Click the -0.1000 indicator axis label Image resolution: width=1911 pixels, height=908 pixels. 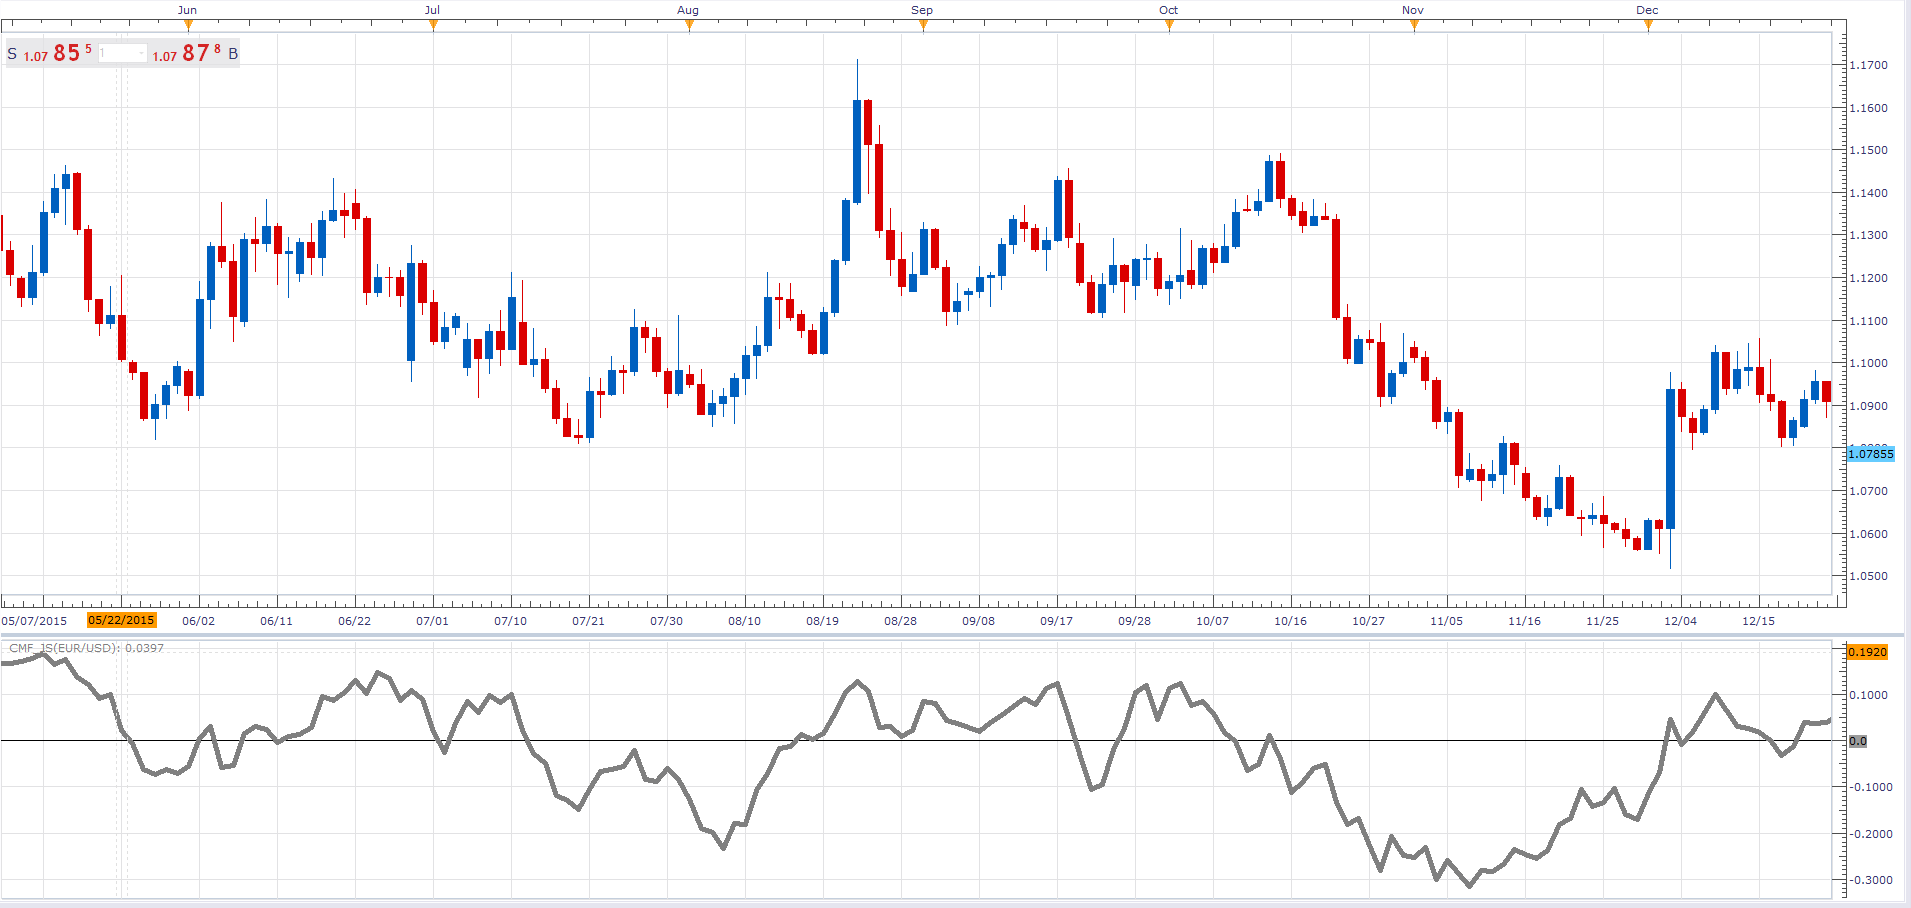pyautogui.click(x=1870, y=787)
